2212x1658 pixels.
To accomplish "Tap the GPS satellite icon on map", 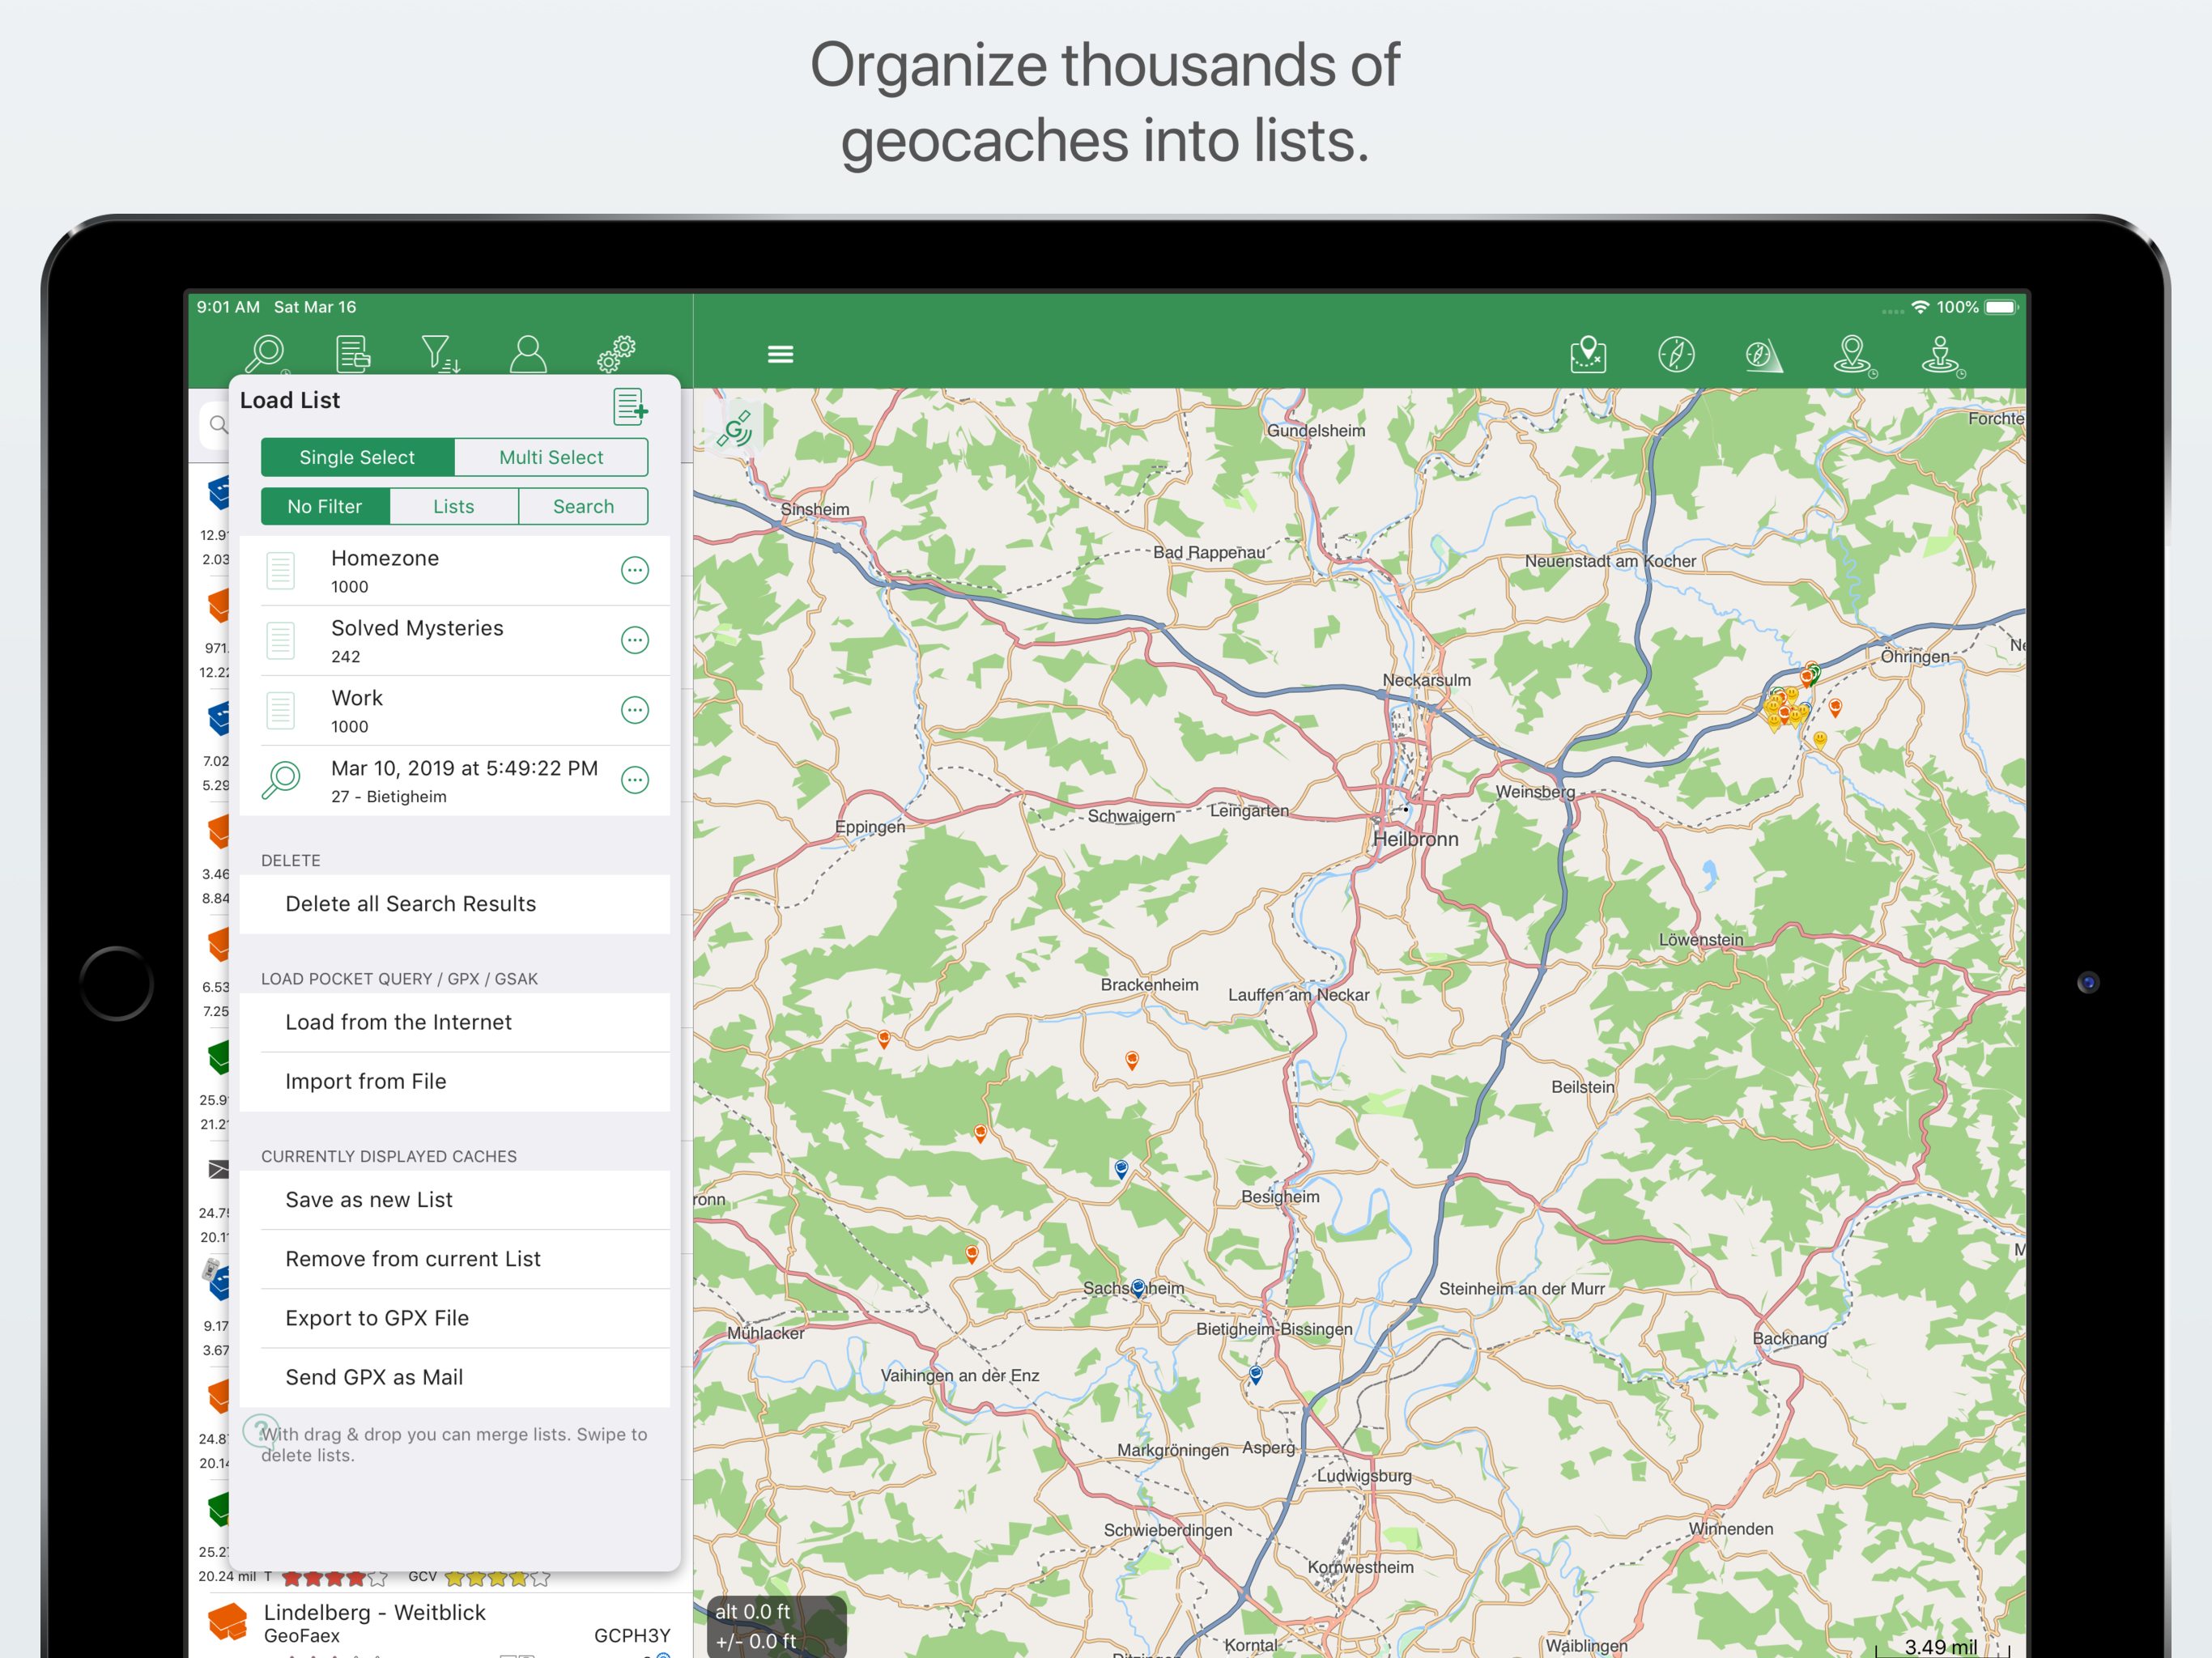I will pos(735,429).
